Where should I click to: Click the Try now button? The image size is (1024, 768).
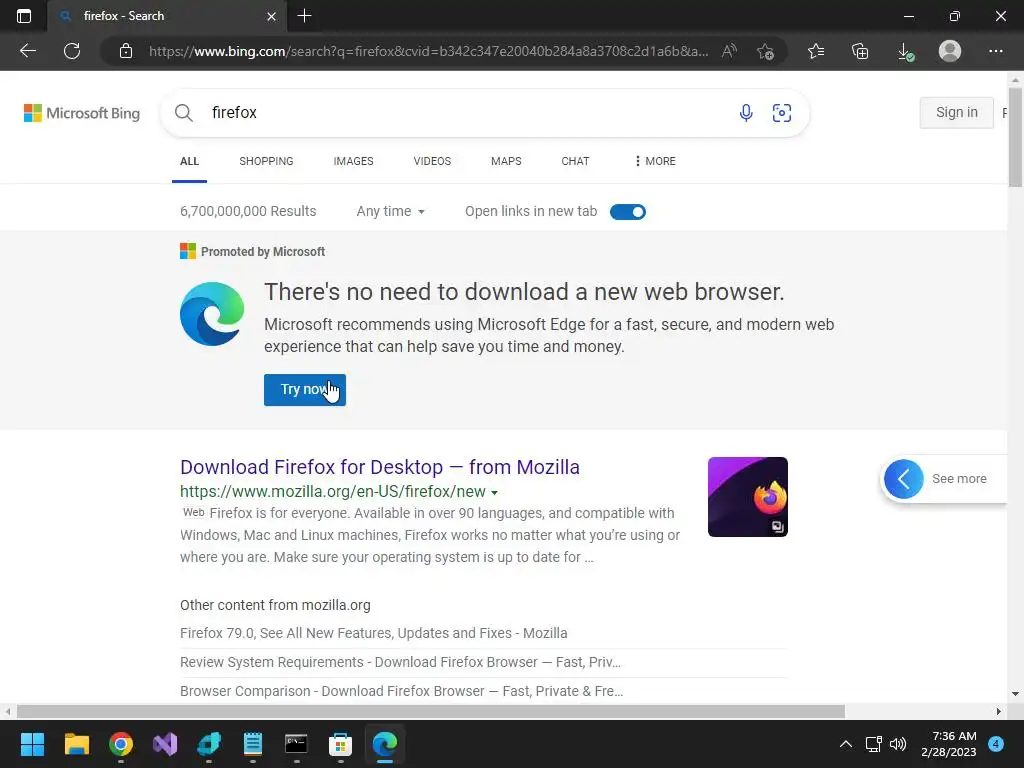pos(305,390)
